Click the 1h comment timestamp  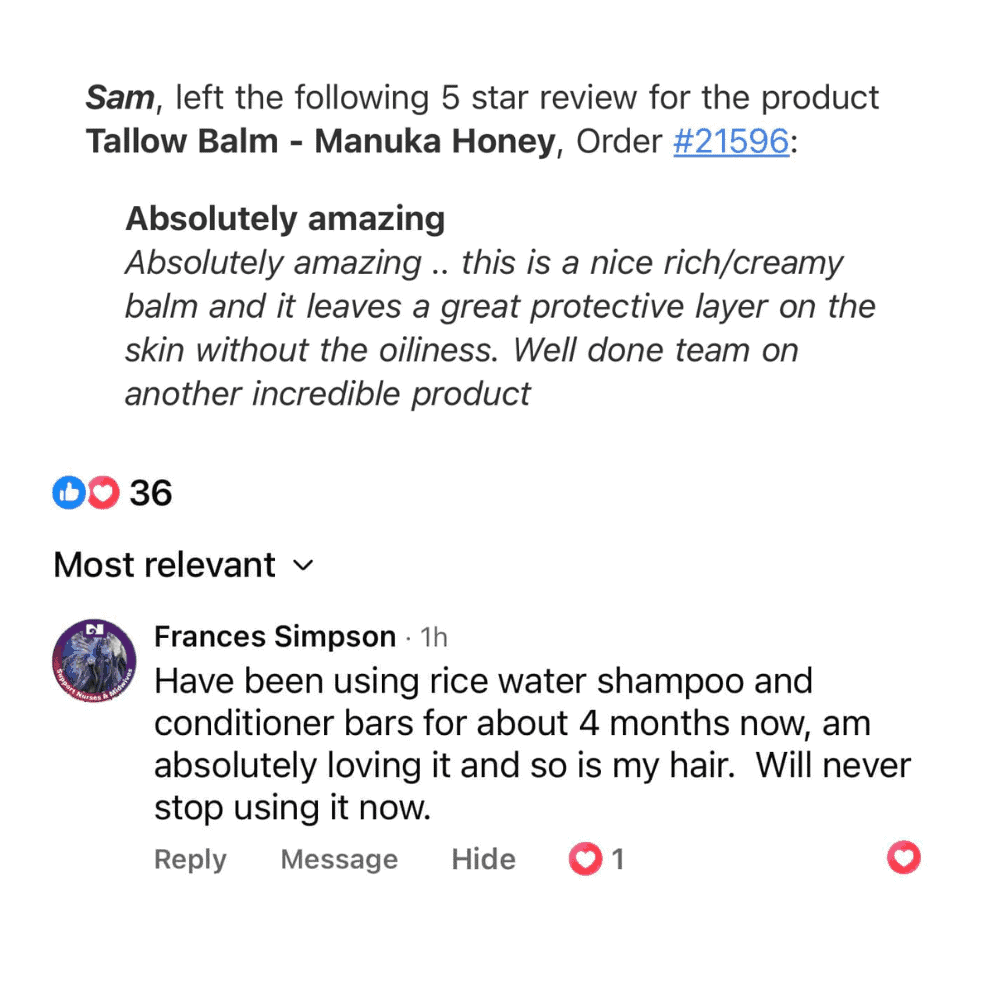click(434, 638)
